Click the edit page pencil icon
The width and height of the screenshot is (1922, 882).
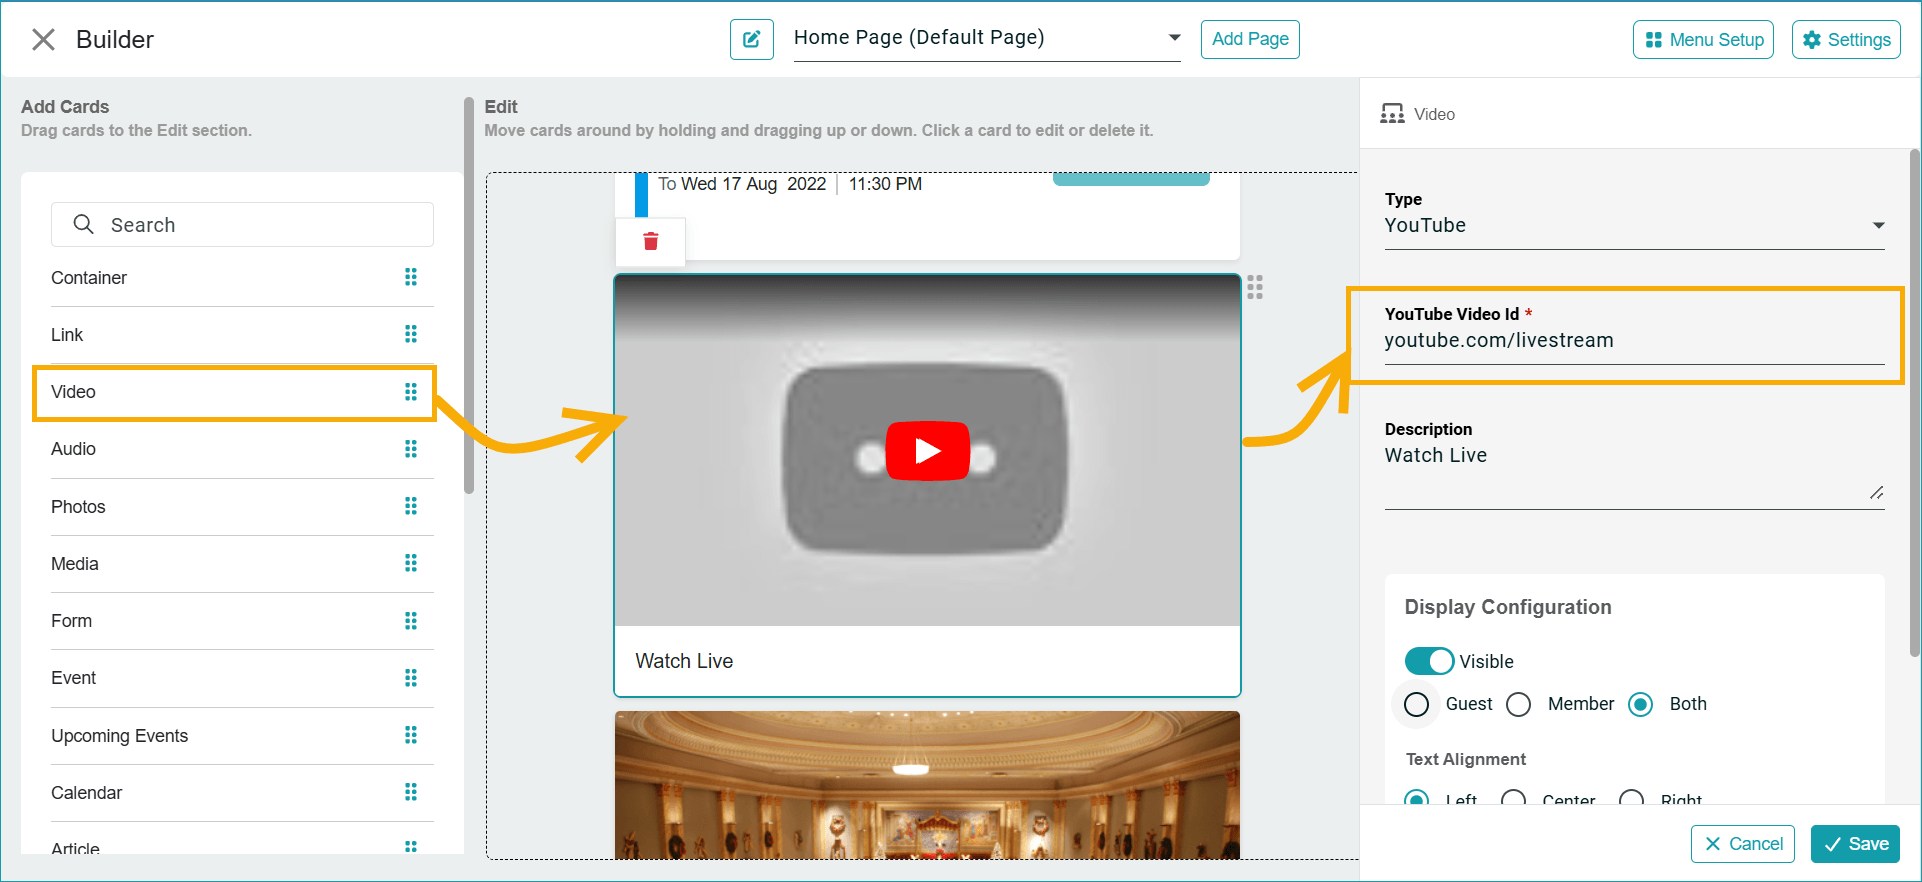[x=751, y=39]
